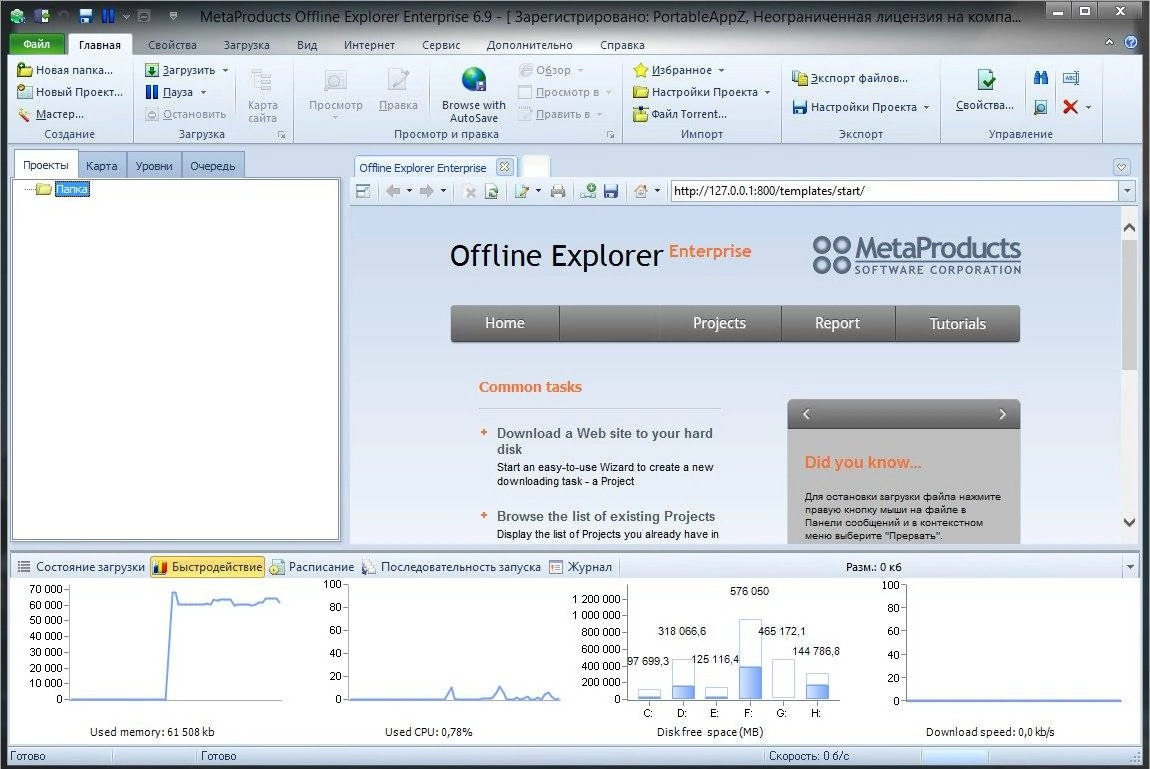
Task: Open the Расписание schedule tab
Action: (x=312, y=567)
